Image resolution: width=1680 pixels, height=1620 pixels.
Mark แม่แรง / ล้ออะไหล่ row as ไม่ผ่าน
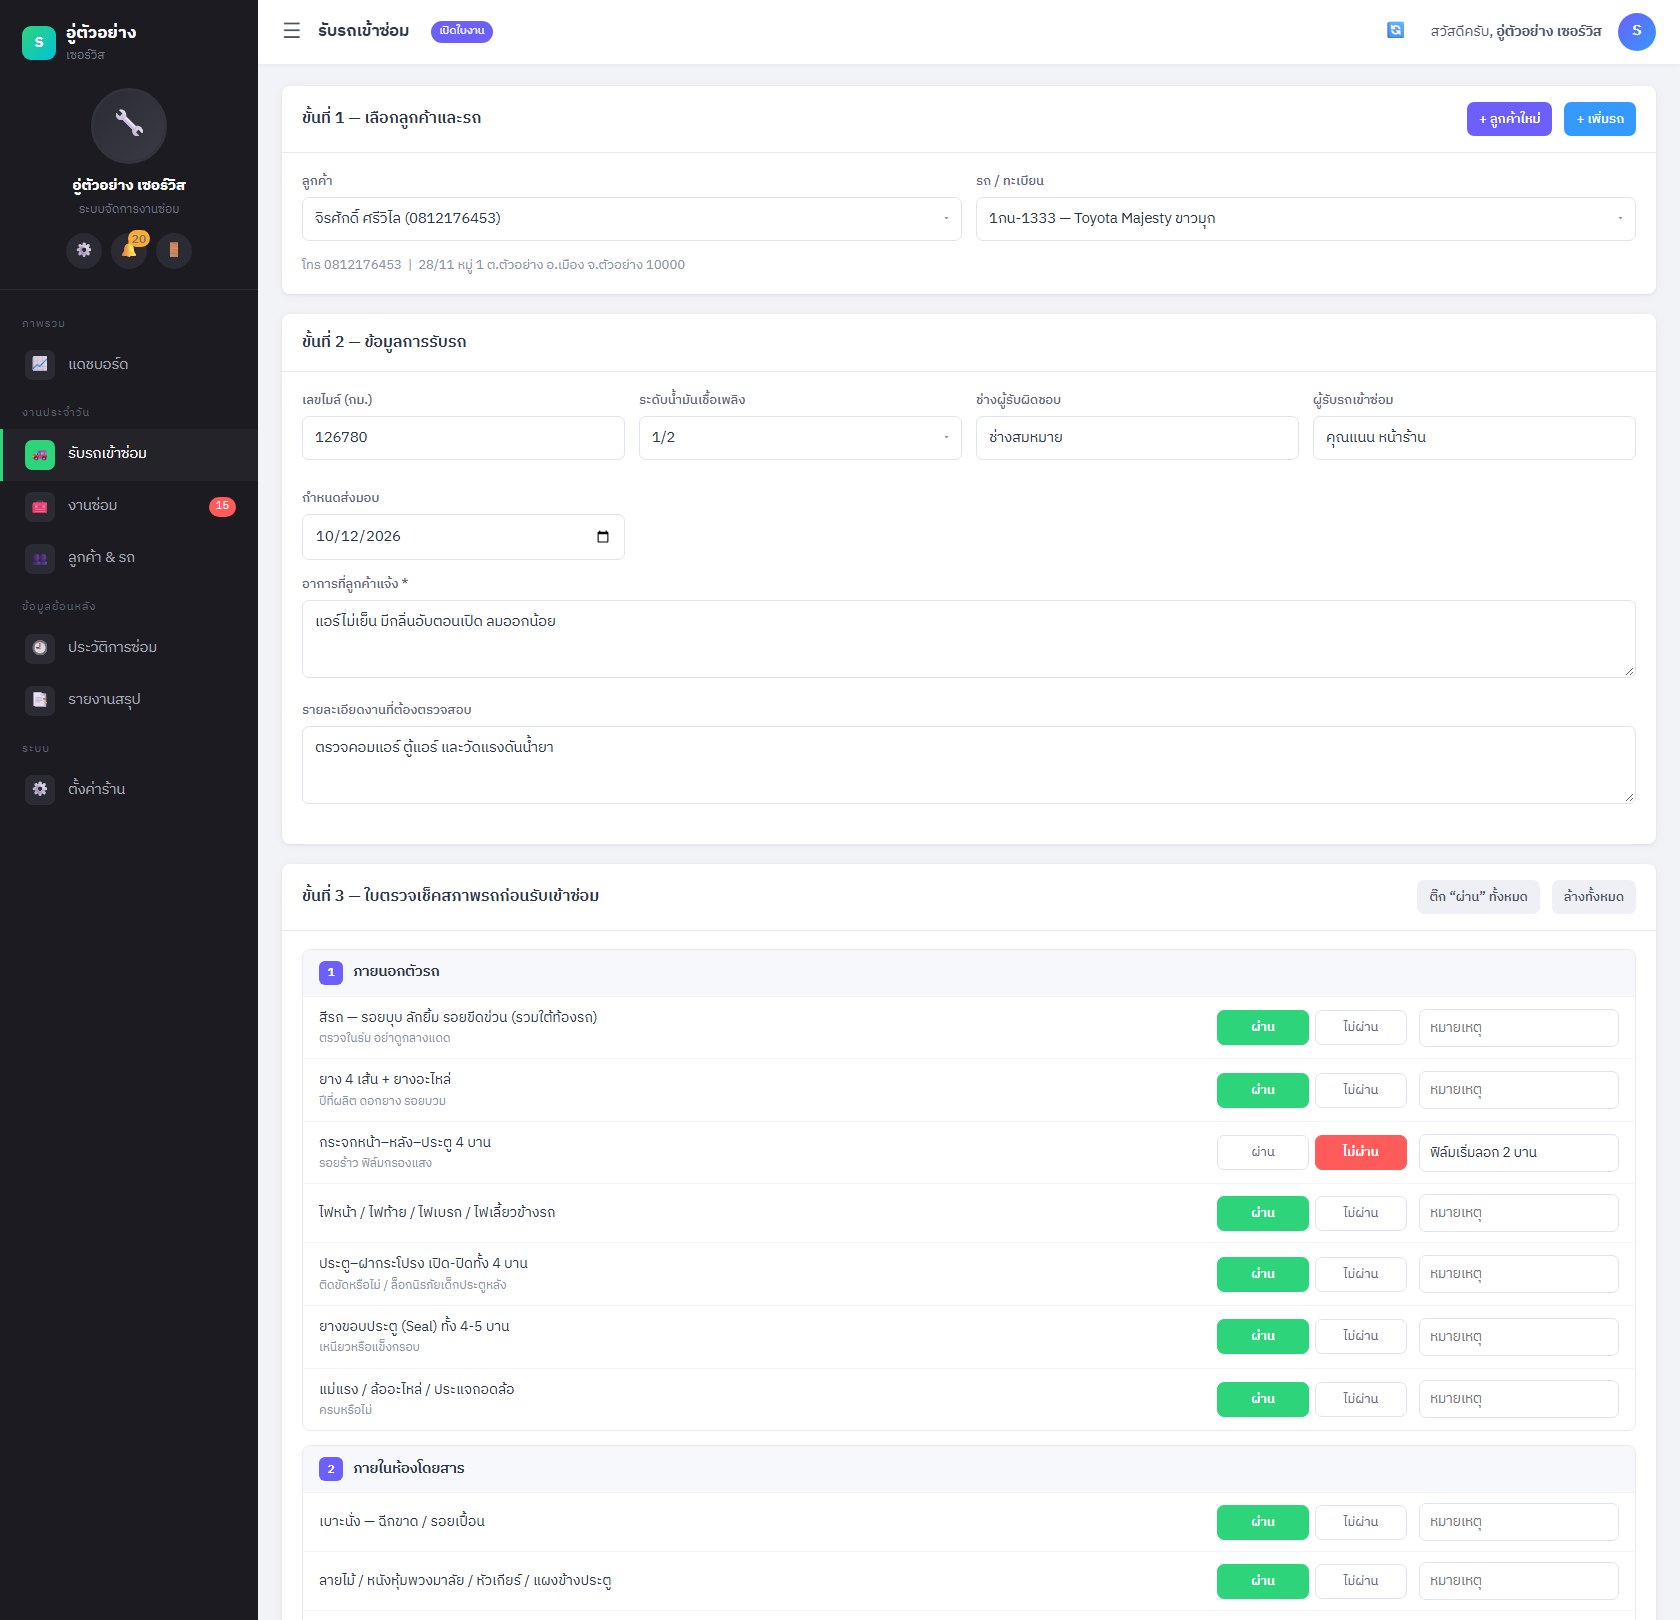coord(1360,1399)
